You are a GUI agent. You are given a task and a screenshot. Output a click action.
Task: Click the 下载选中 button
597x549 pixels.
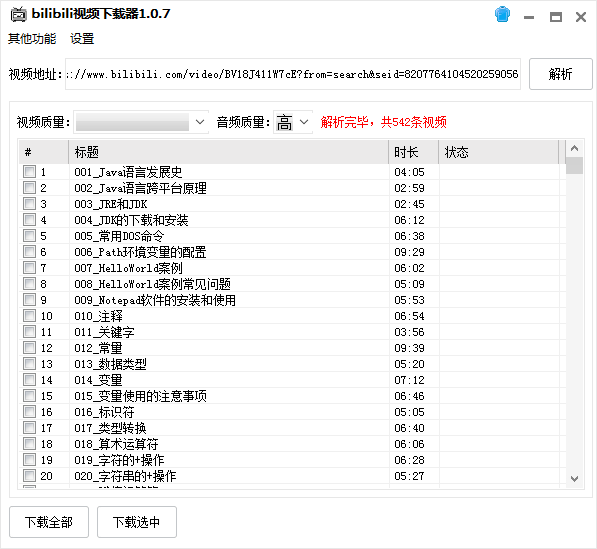point(137,522)
